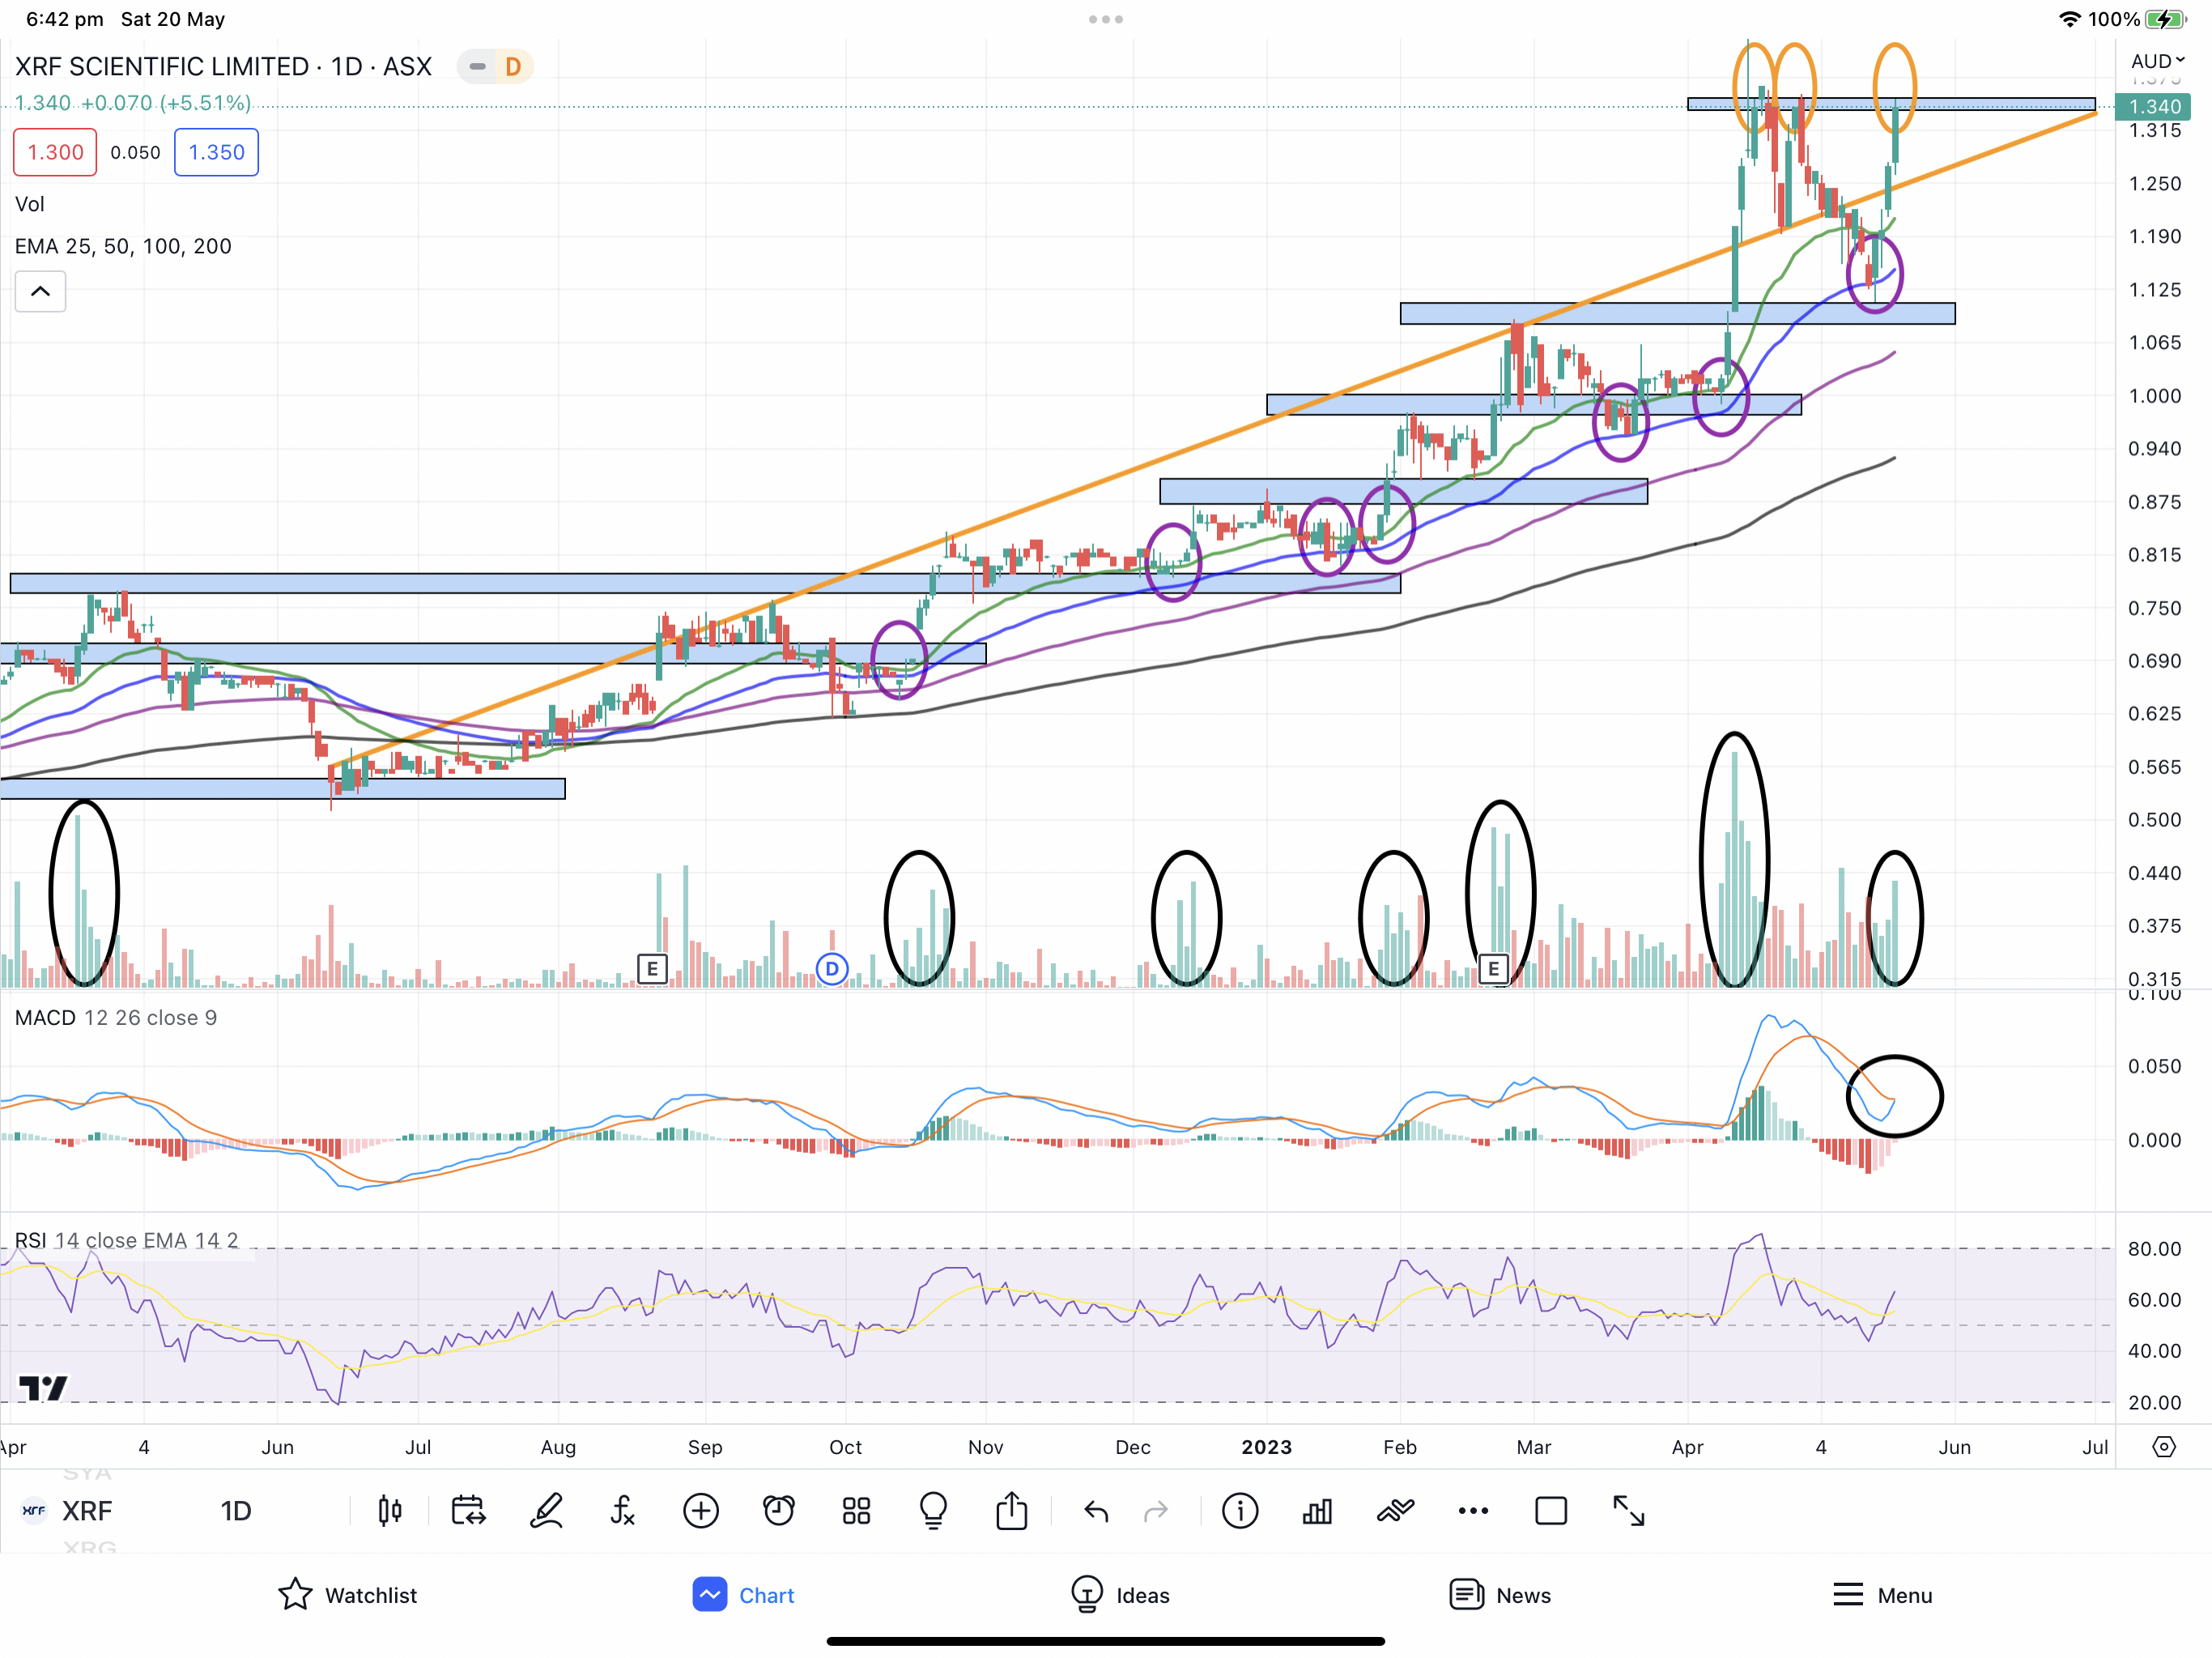Open the bar chart financials icon
This screenshot has height=1658, width=2212.
click(x=1317, y=1511)
